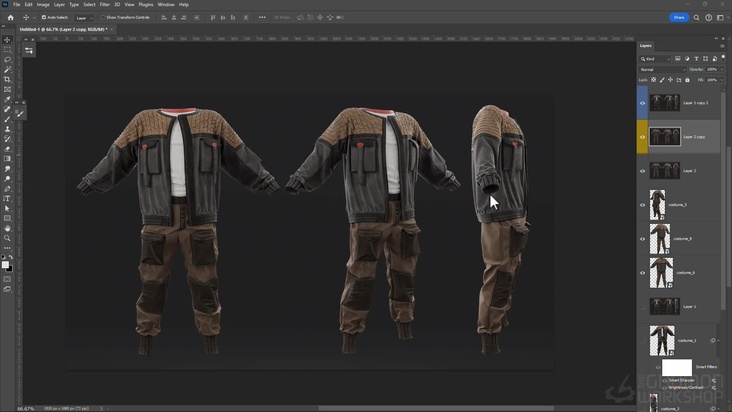Open more options three dots in options bar

tap(262, 17)
